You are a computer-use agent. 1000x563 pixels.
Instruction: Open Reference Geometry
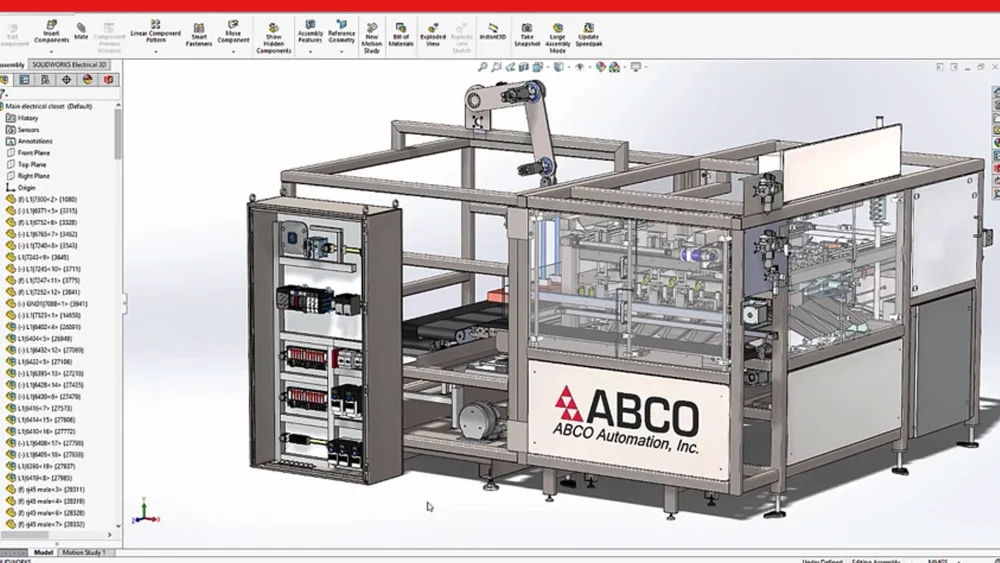point(342,32)
